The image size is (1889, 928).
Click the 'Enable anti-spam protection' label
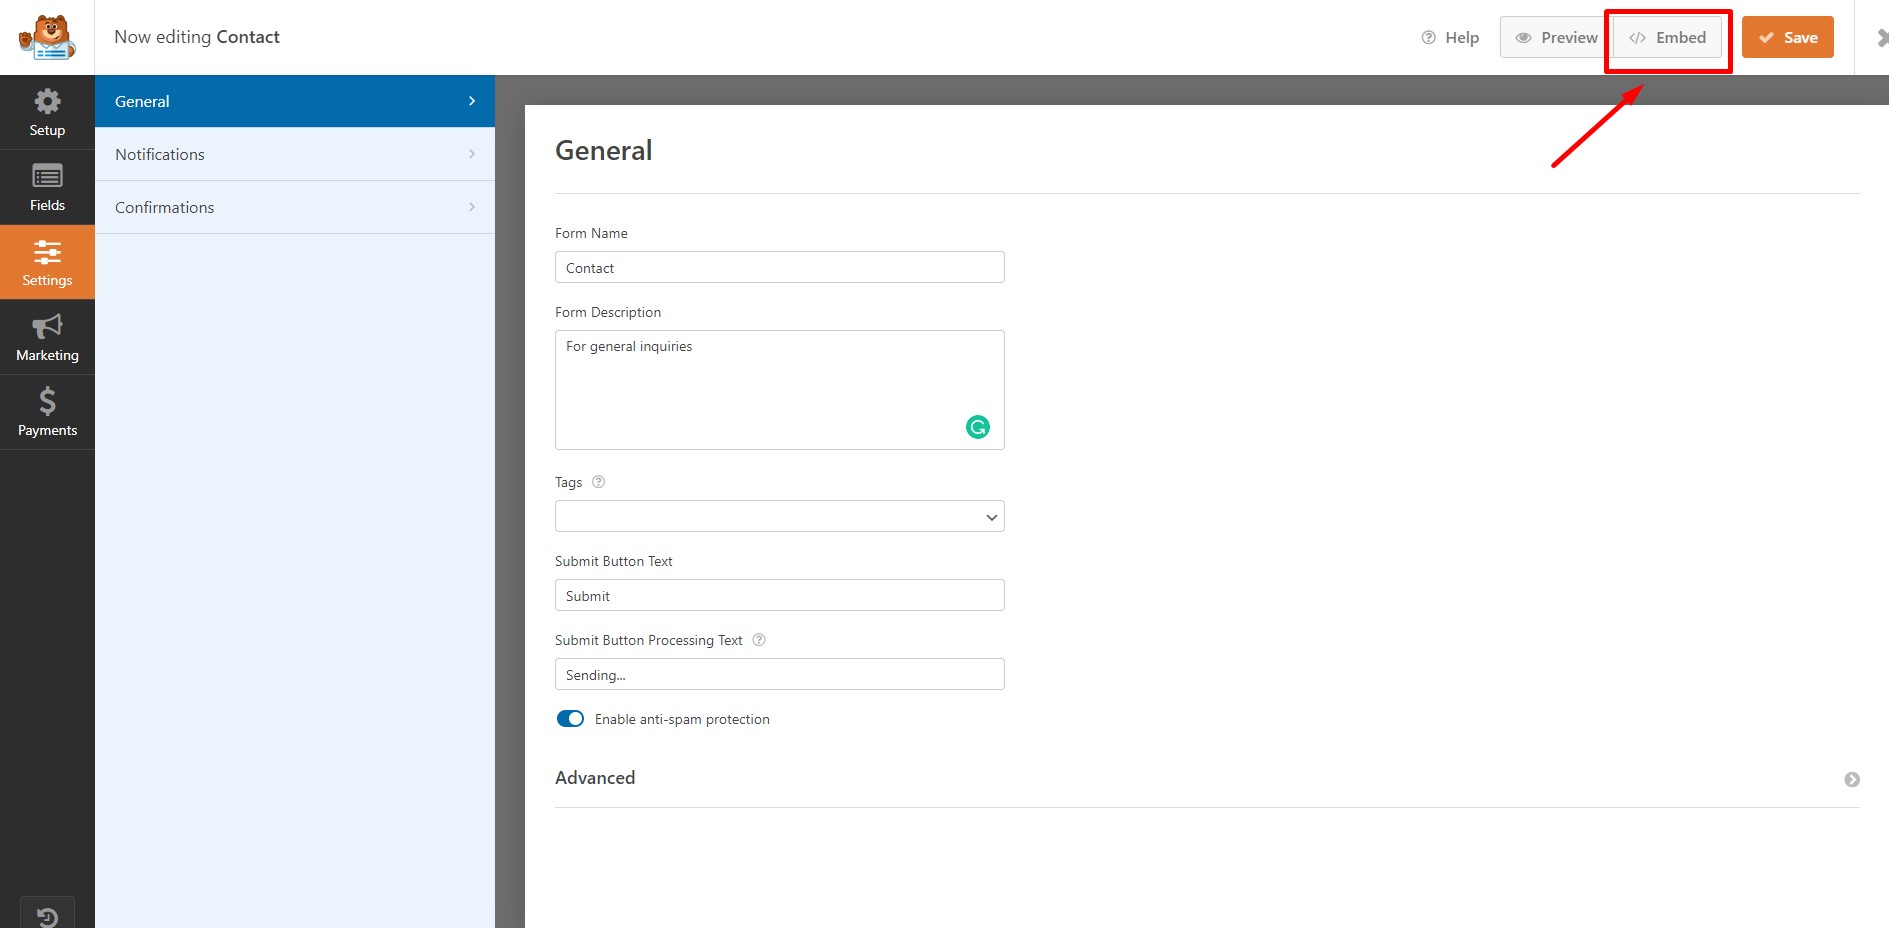(682, 719)
